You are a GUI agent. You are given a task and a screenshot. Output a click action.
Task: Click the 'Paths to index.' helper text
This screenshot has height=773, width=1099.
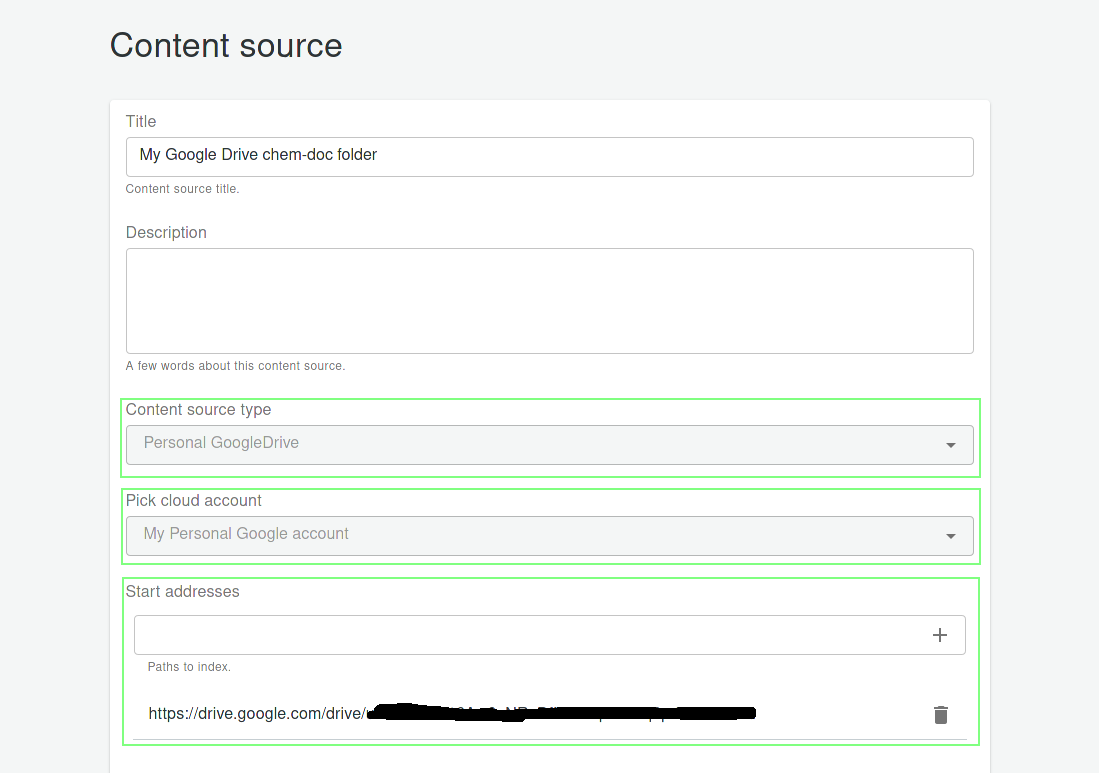189,667
